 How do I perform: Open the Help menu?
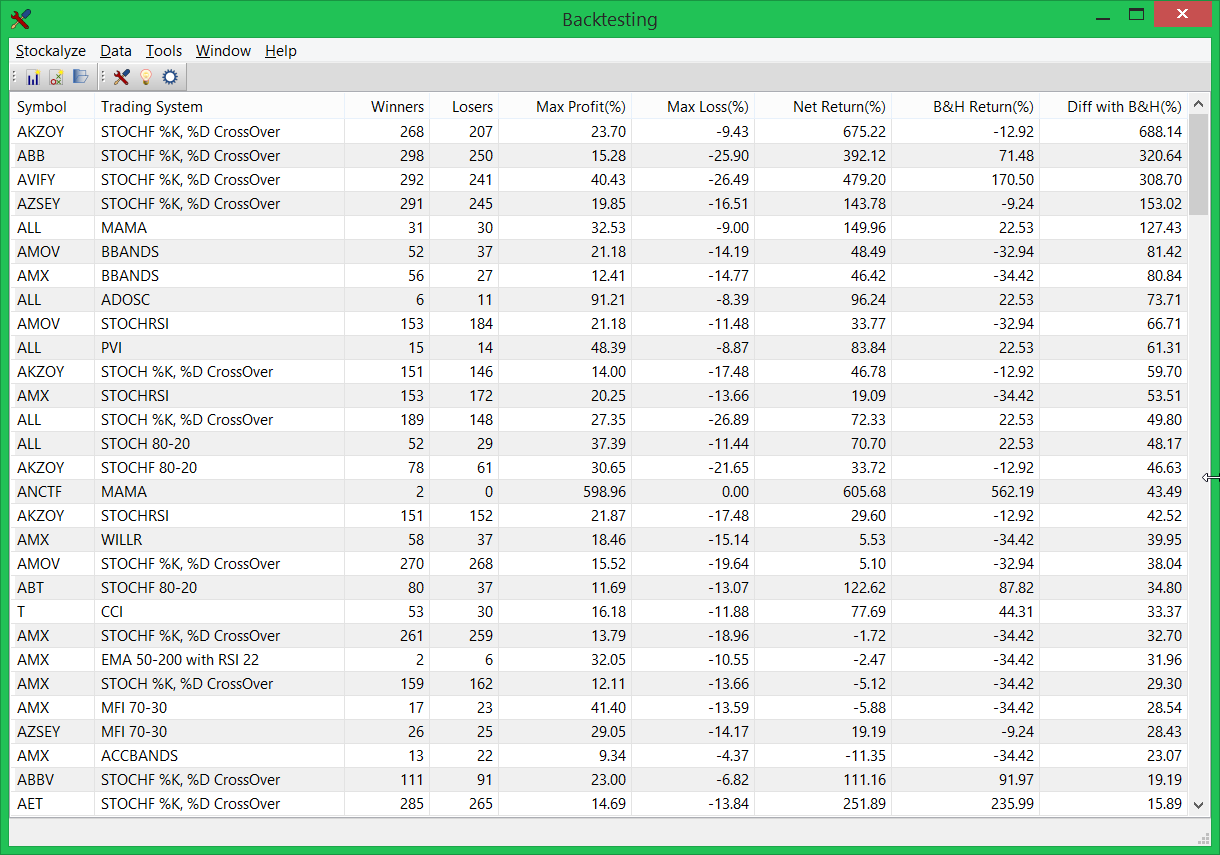click(280, 51)
